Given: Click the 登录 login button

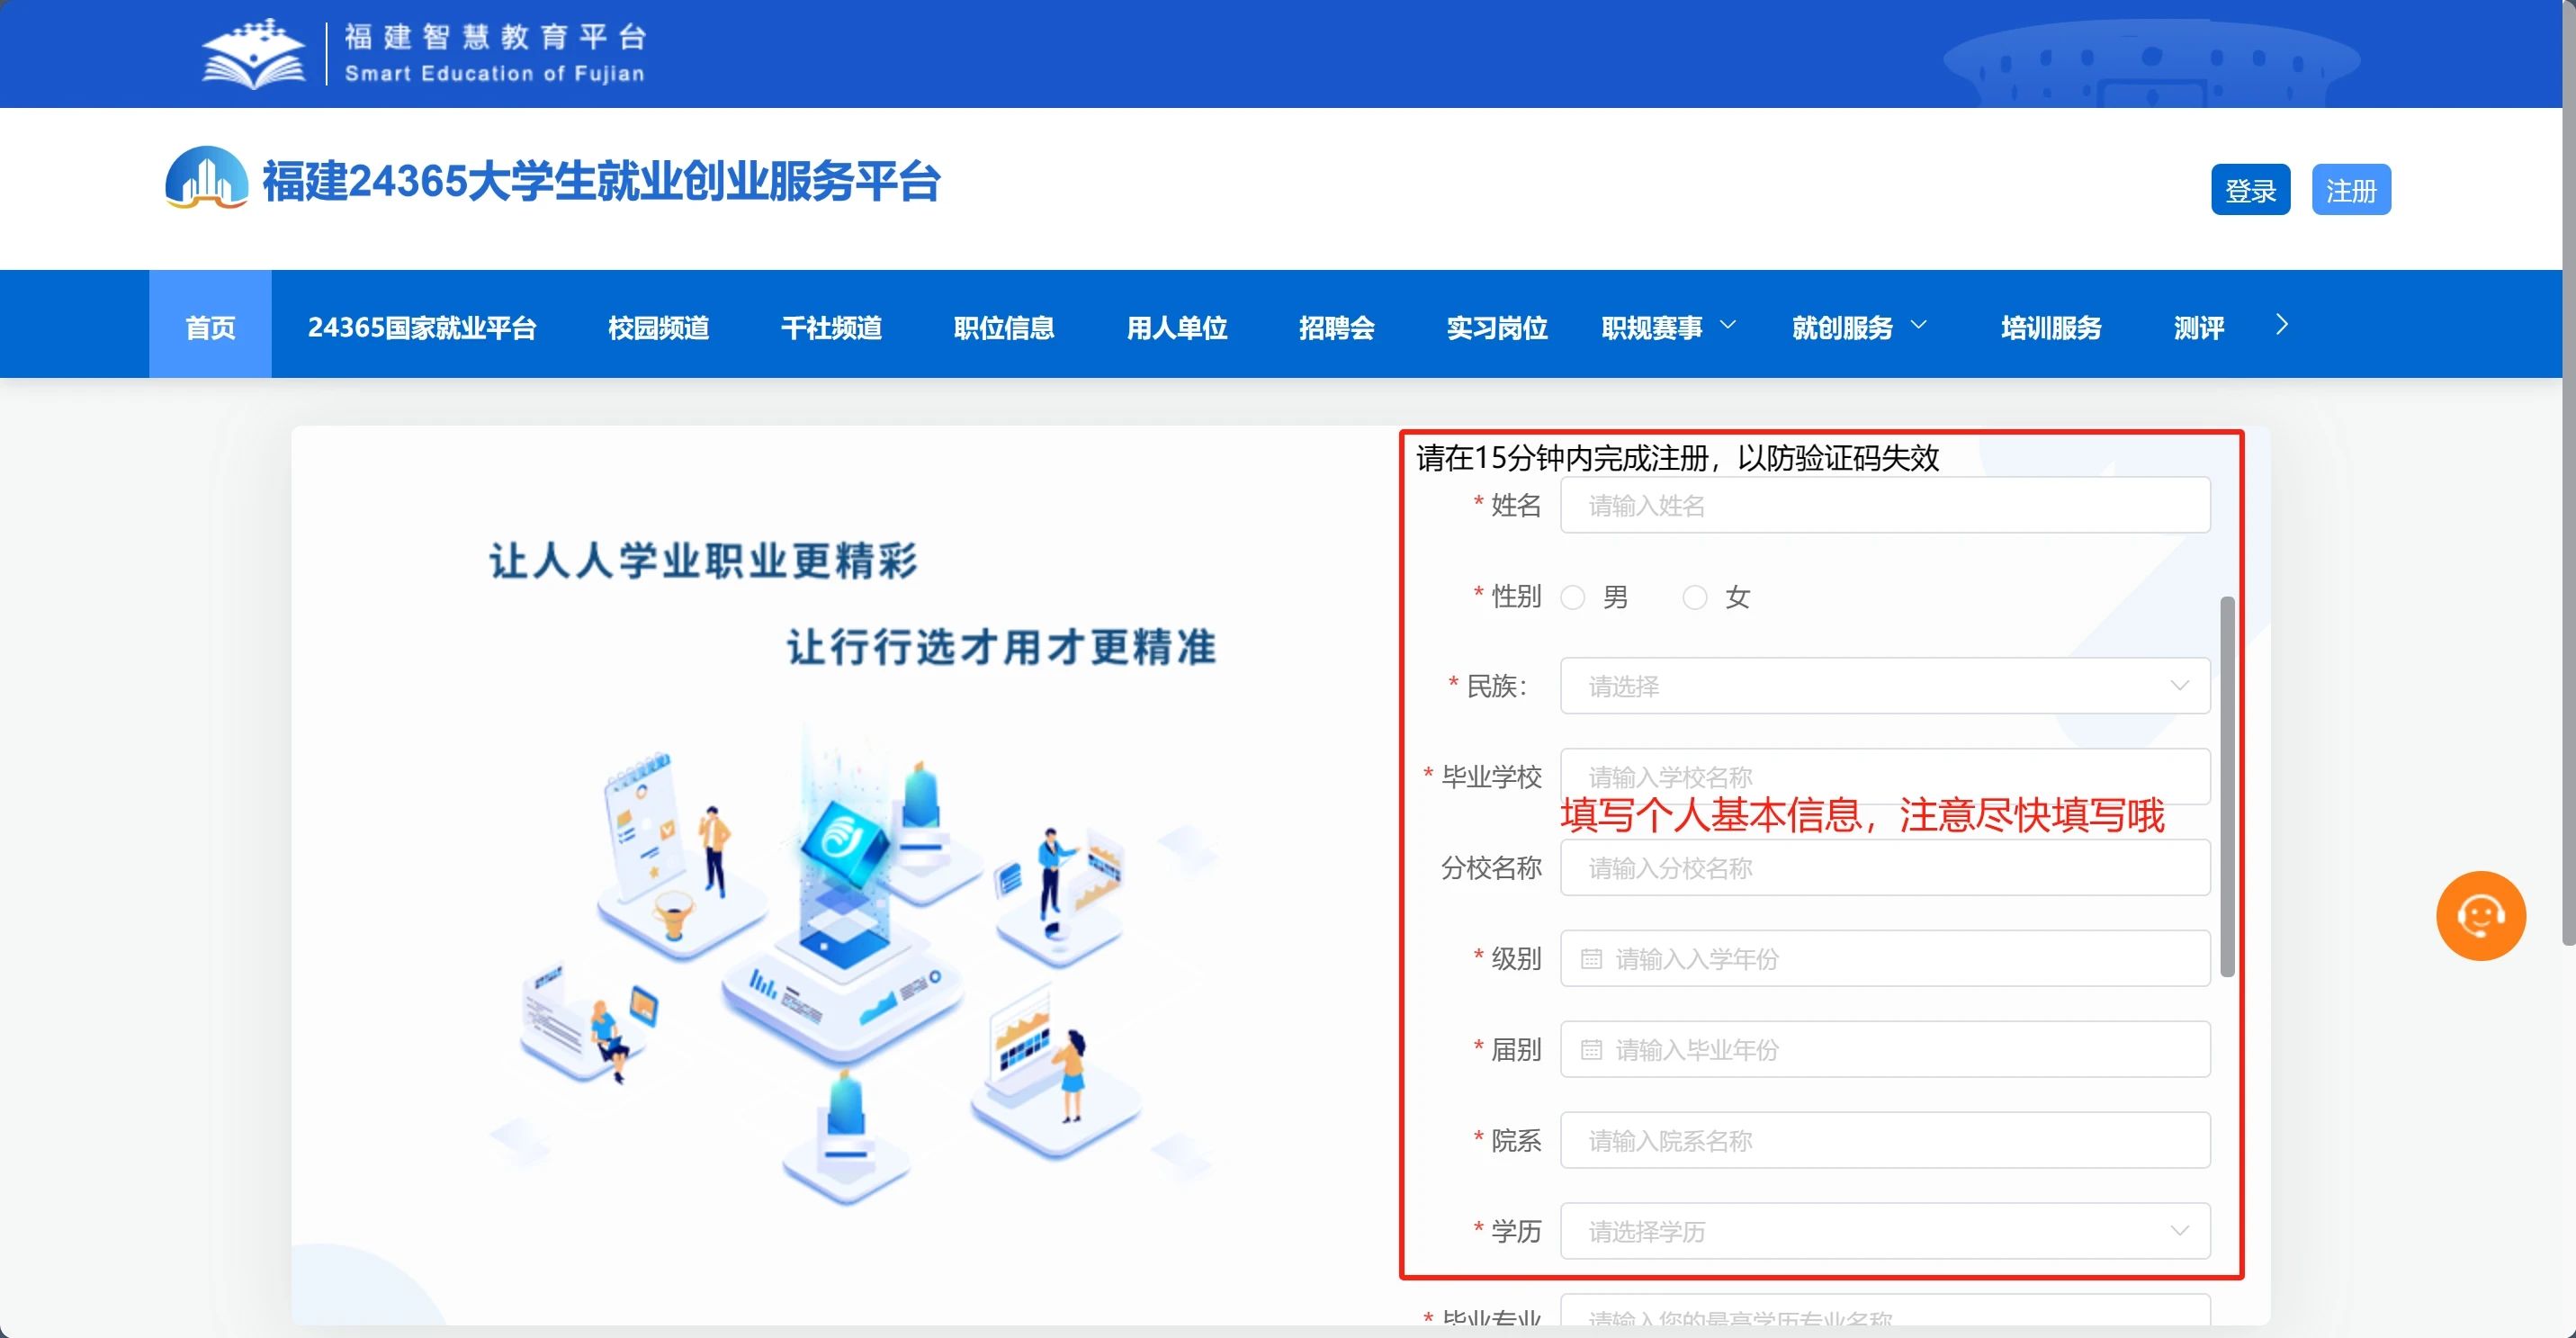Looking at the screenshot, I should 2250,190.
